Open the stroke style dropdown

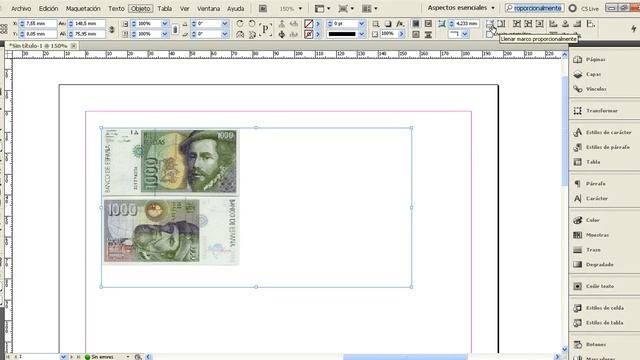(x=361, y=34)
